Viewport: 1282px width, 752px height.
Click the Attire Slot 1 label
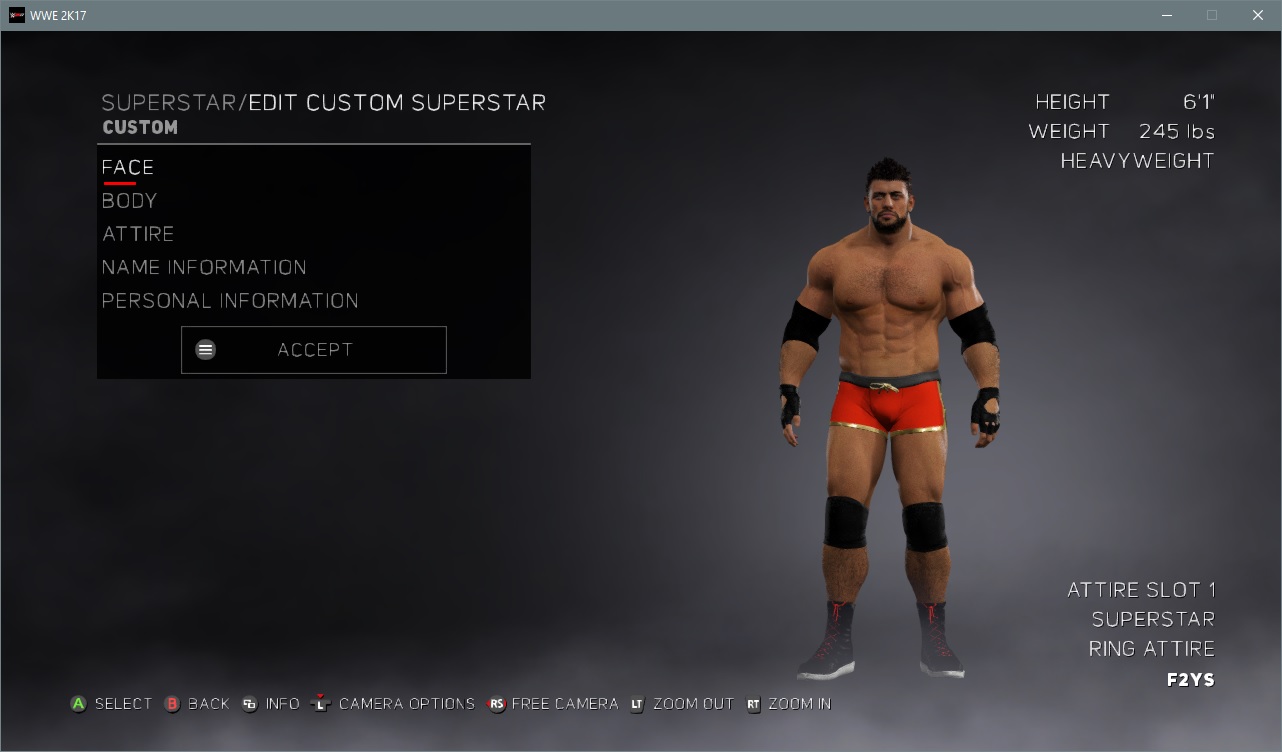click(1141, 590)
